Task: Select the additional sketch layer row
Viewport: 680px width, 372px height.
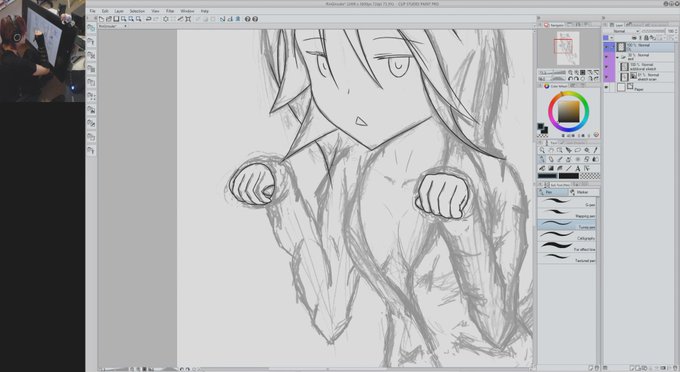Action: pos(645,67)
